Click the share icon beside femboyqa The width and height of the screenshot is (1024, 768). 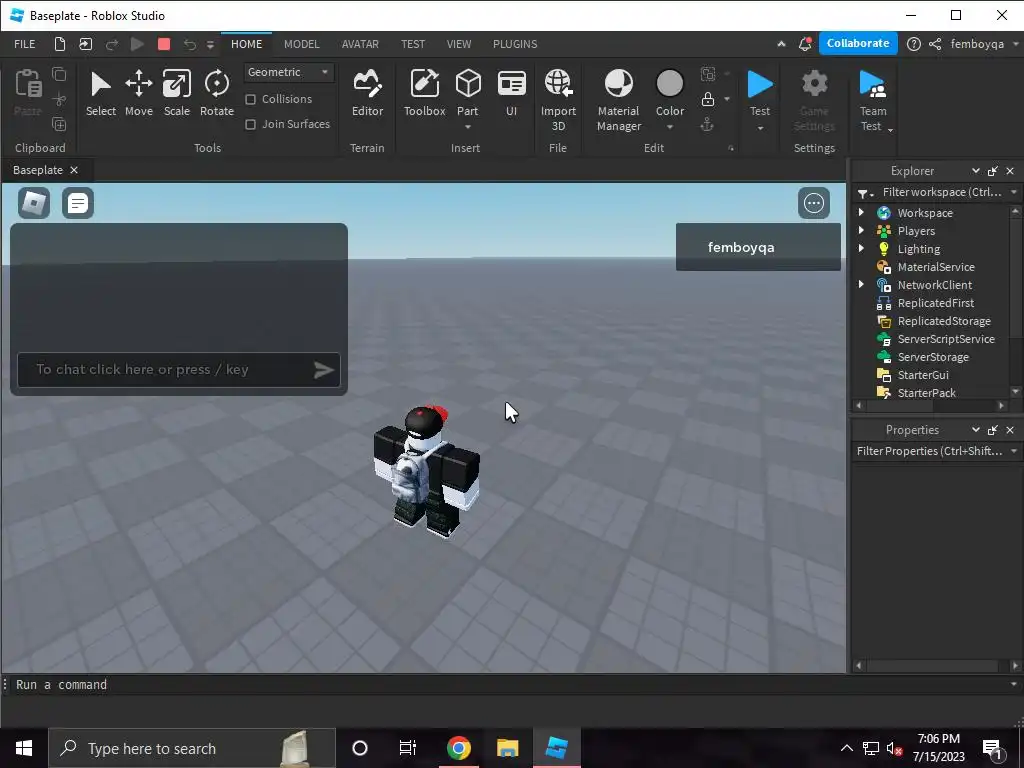(935, 44)
